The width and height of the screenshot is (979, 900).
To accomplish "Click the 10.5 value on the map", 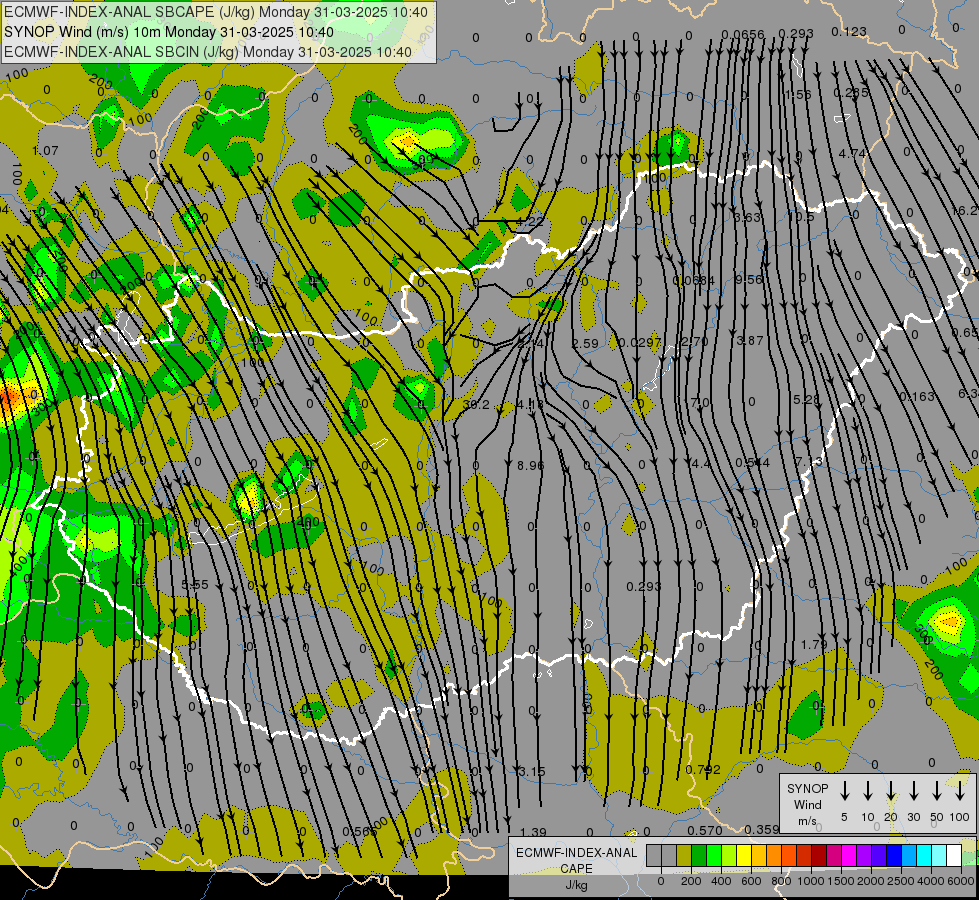I will click(801, 217).
